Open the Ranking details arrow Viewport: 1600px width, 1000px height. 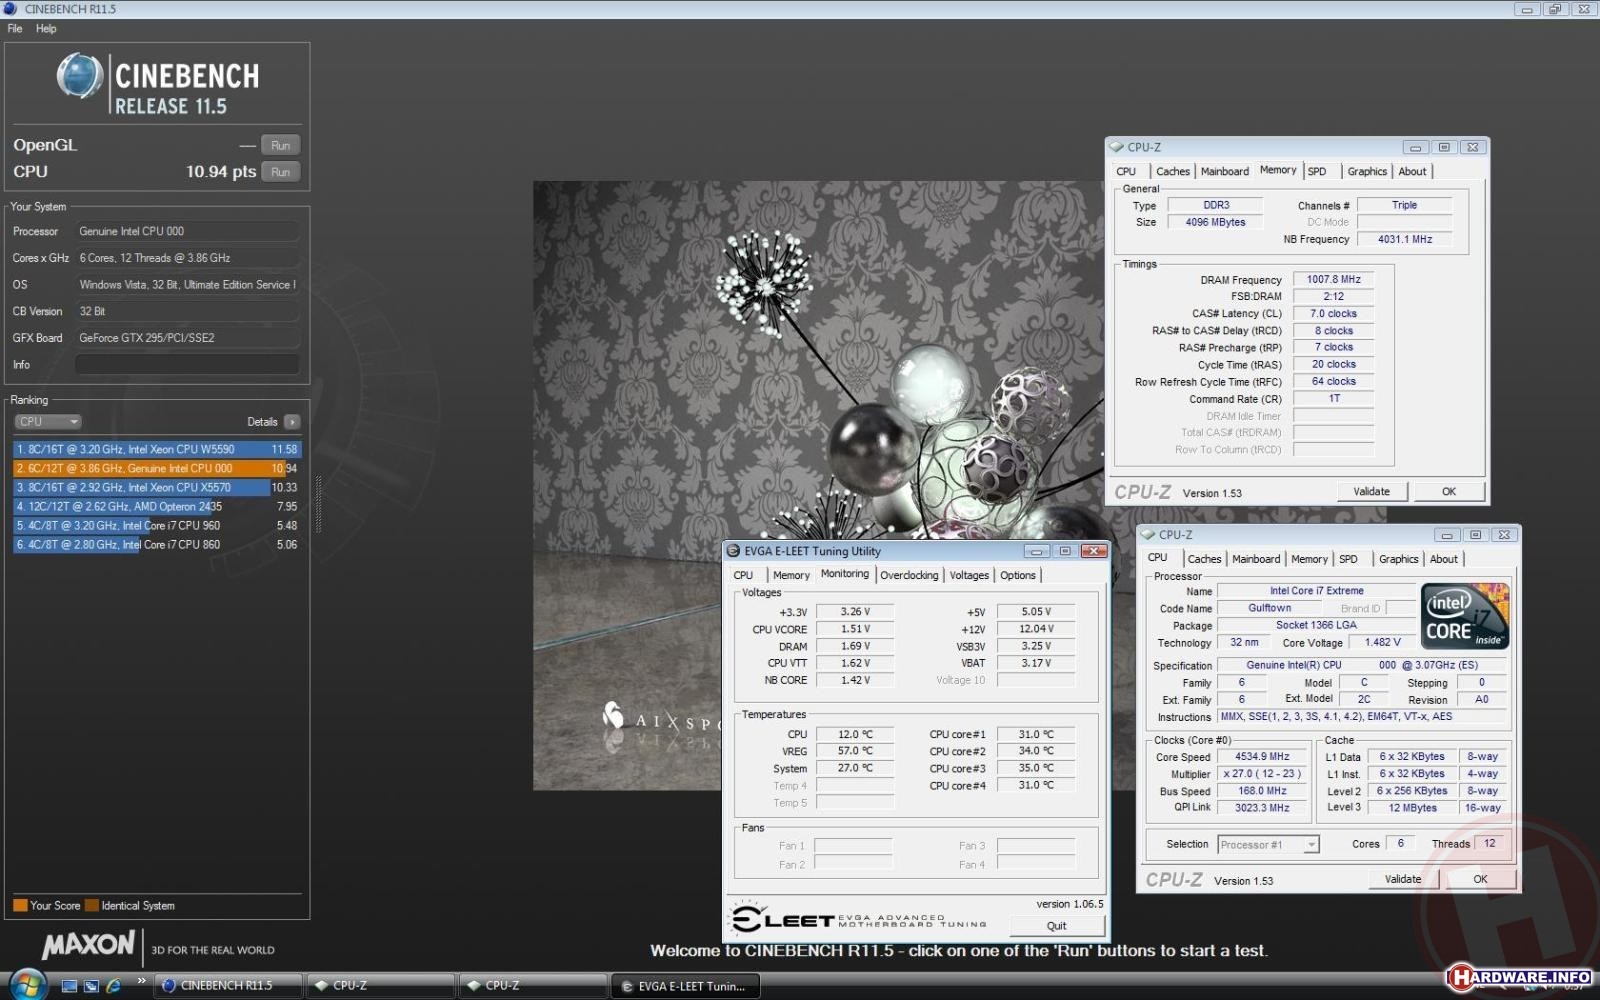292,422
